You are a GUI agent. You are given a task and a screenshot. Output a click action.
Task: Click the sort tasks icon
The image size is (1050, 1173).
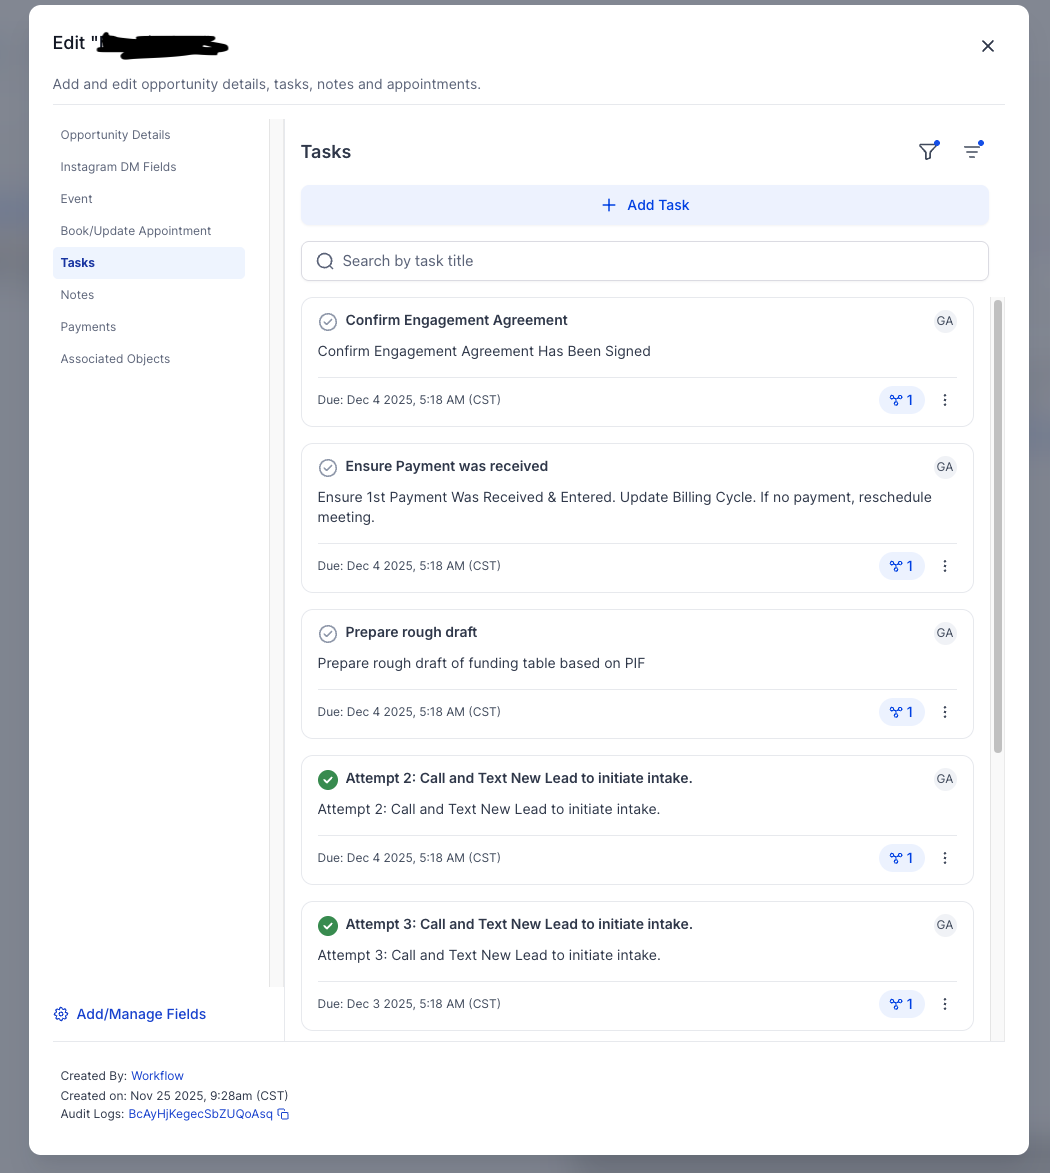[x=972, y=150]
